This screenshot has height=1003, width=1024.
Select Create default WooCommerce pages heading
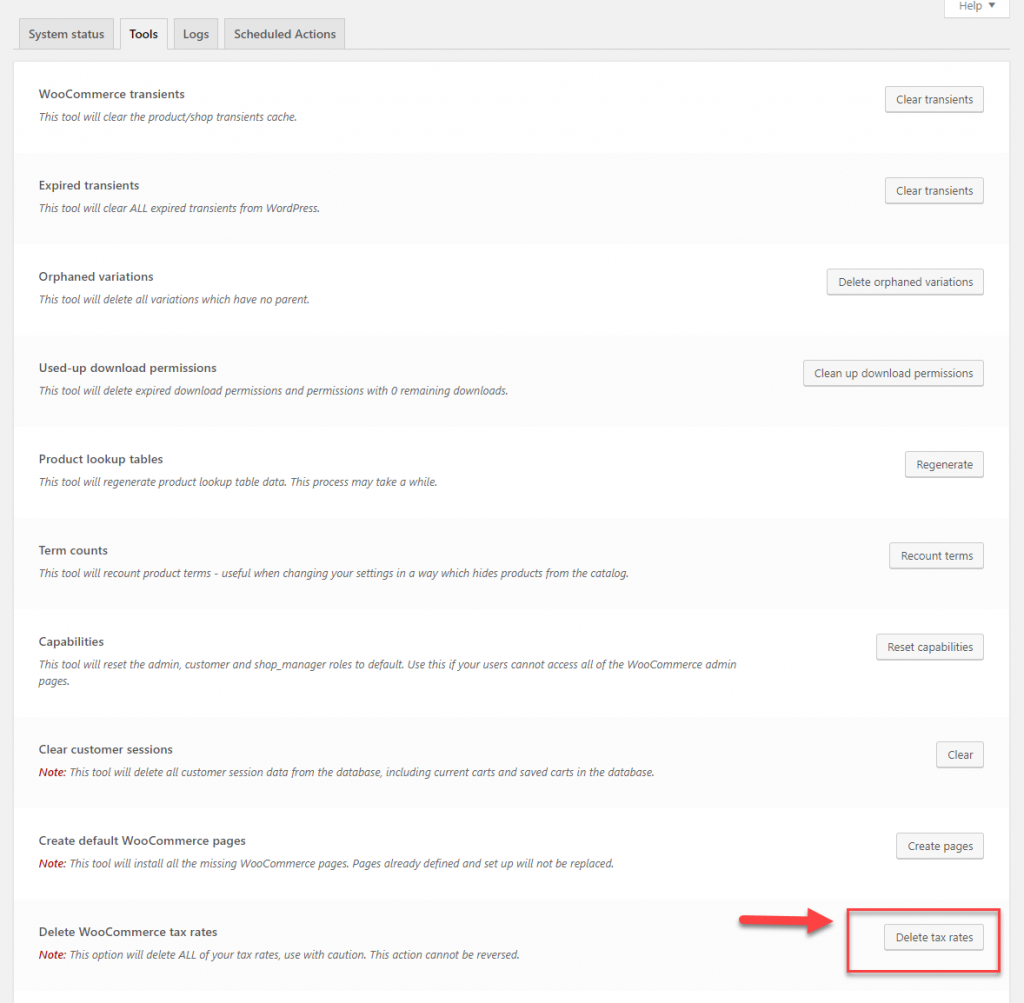pyautogui.click(x=142, y=840)
